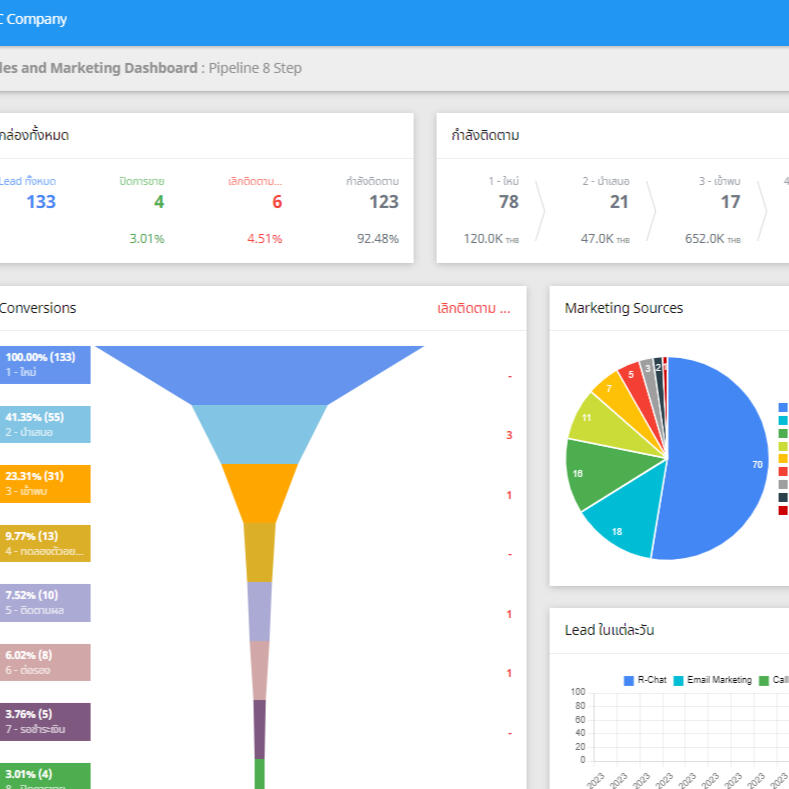The width and height of the screenshot is (789, 789).
Task: Click the blue top funnel segment
Action: 259,373
